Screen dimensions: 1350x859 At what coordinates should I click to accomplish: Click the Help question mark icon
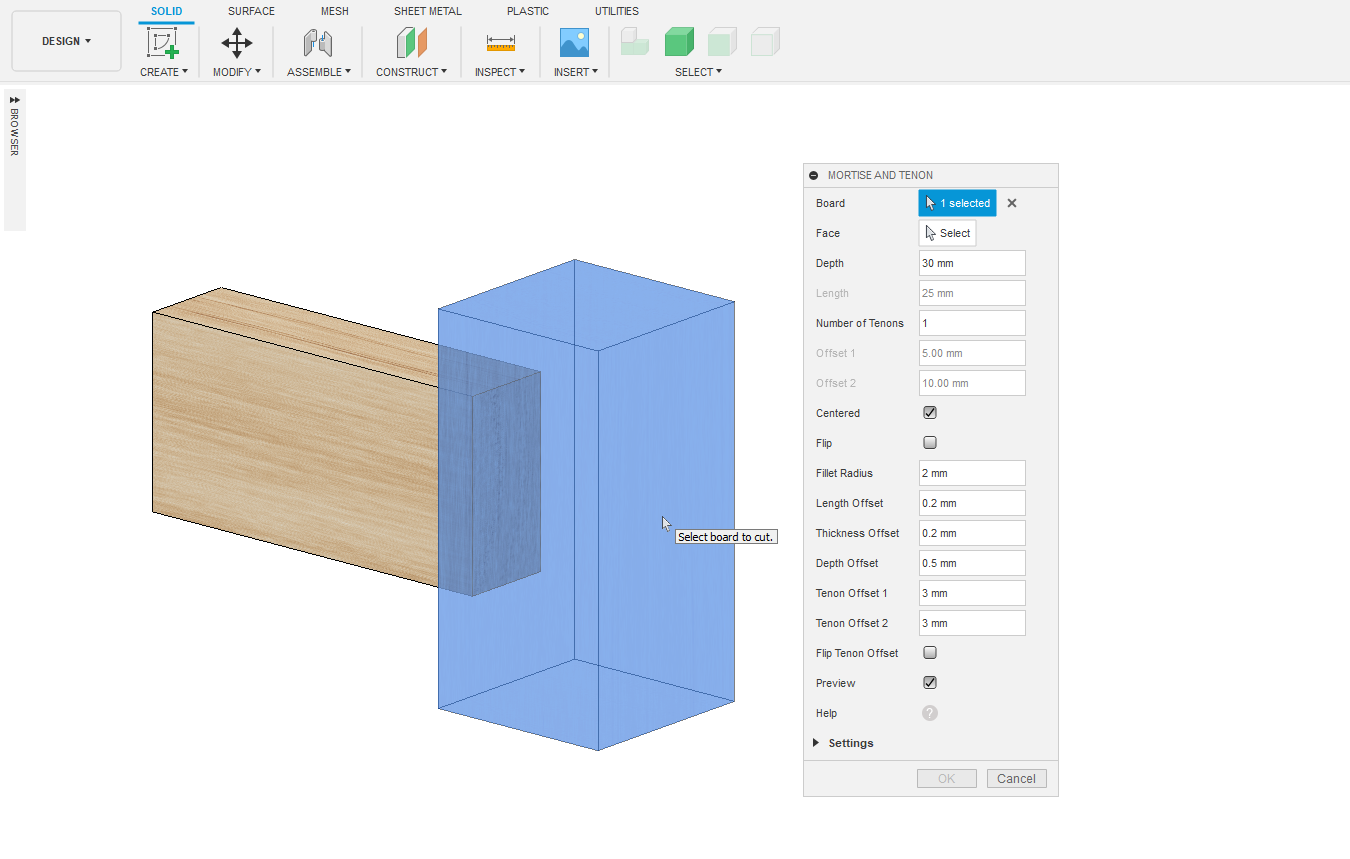pos(930,713)
